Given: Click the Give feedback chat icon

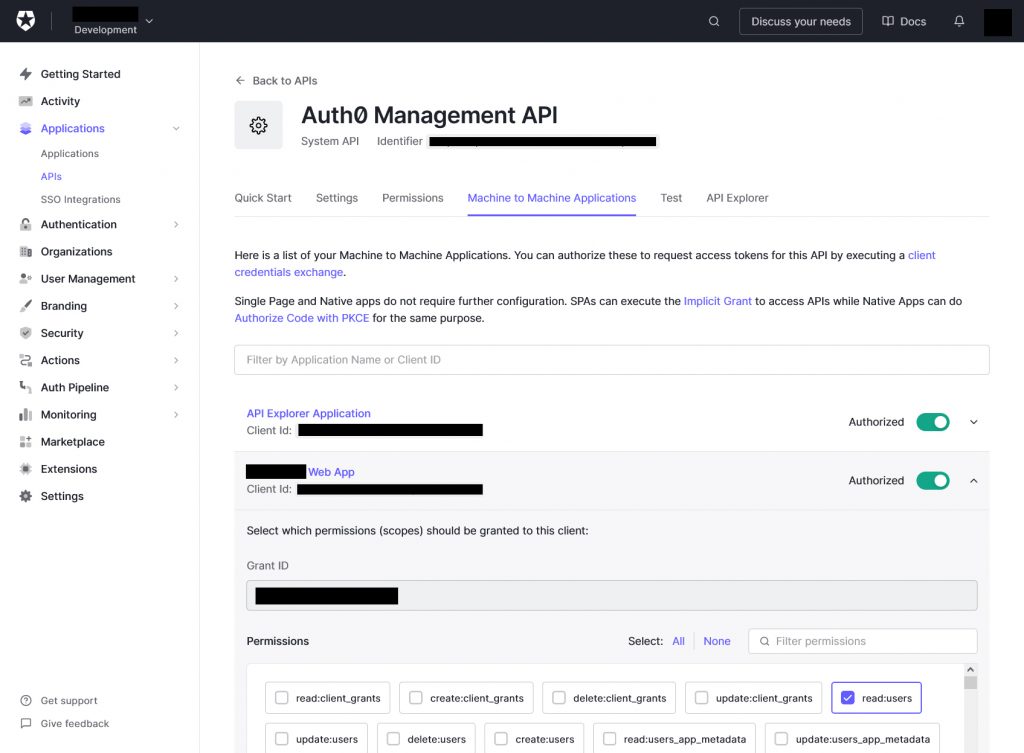Looking at the screenshot, I should click(26, 724).
